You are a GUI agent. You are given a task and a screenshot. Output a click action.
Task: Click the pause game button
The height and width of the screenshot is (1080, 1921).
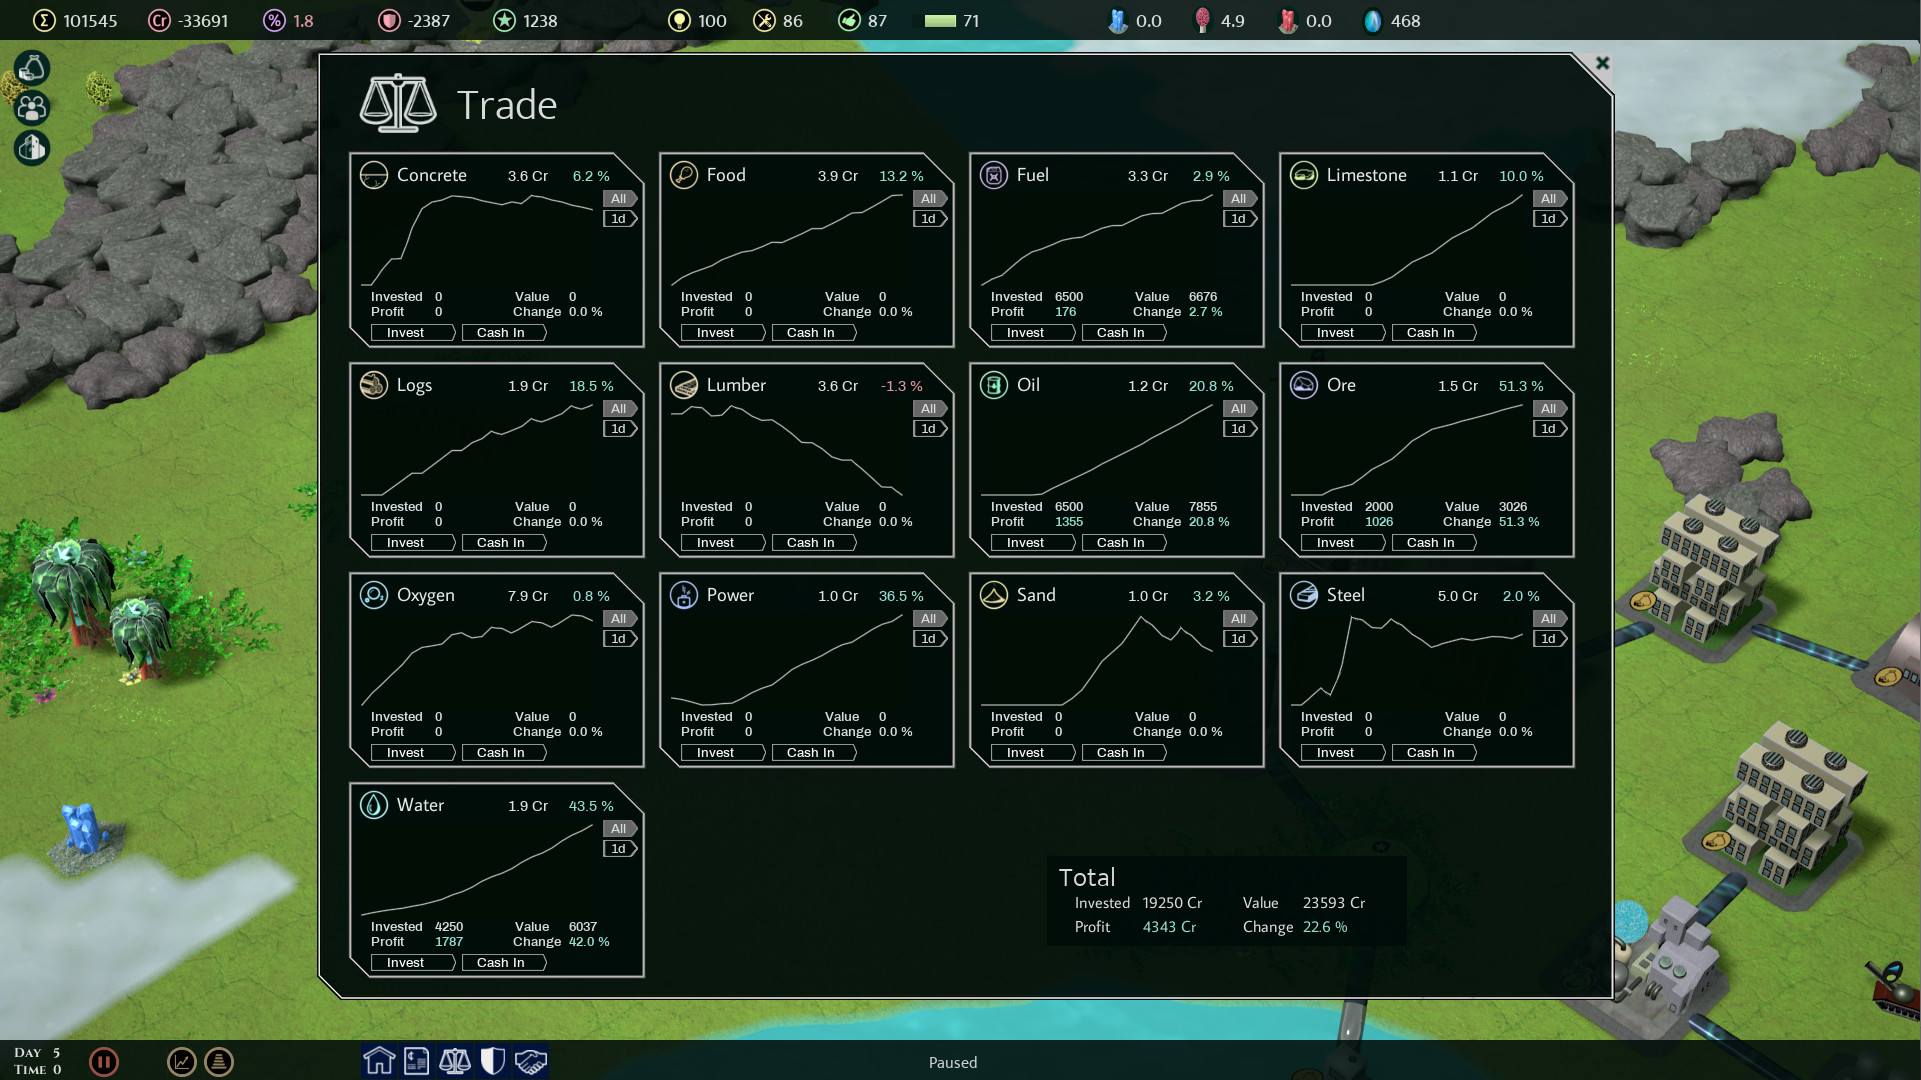click(x=104, y=1061)
